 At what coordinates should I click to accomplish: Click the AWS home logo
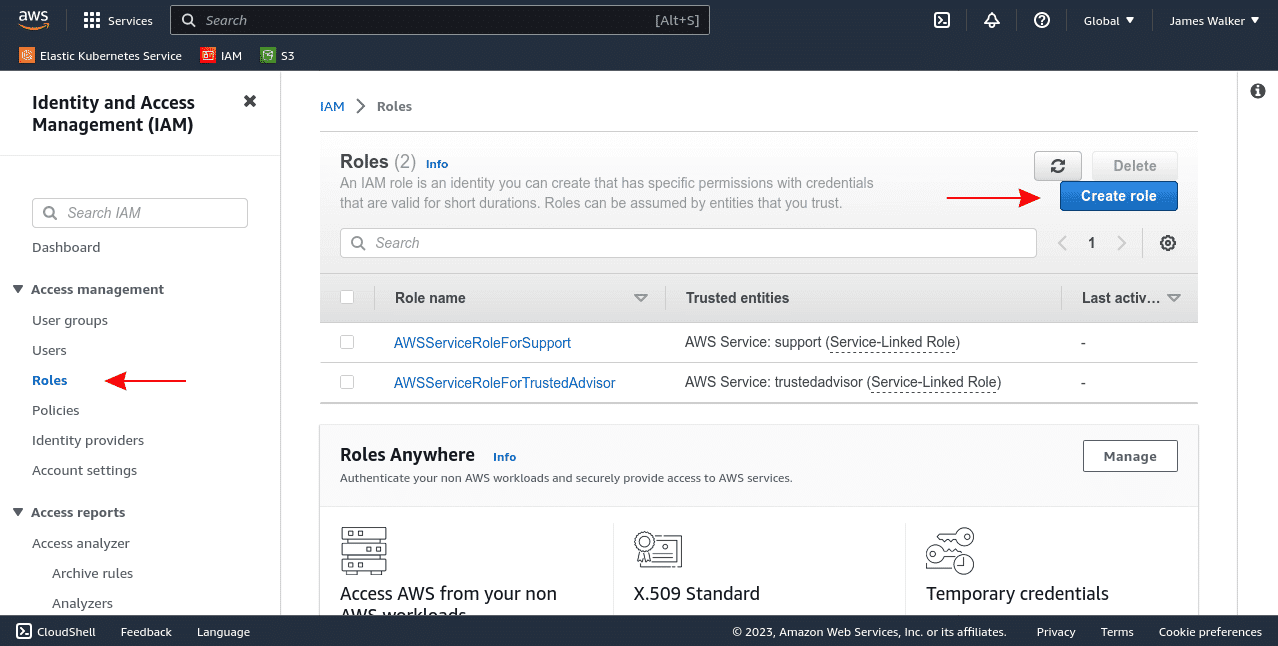tap(34, 18)
